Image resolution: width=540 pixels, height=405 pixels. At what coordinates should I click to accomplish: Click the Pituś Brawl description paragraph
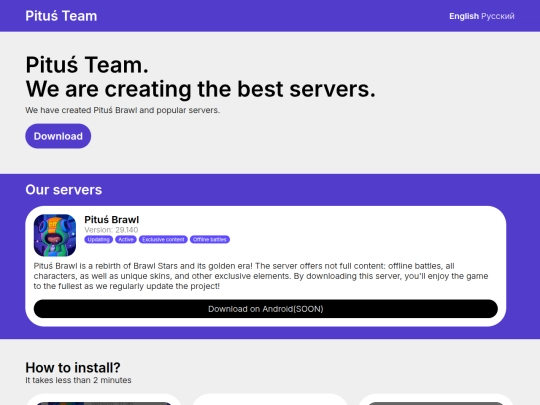click(261, 276)
